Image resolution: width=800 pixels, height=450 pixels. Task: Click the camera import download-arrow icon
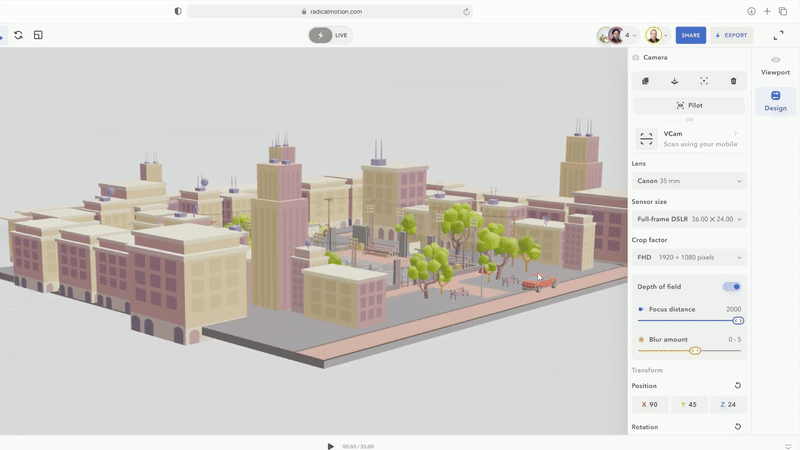click(674, 81)
